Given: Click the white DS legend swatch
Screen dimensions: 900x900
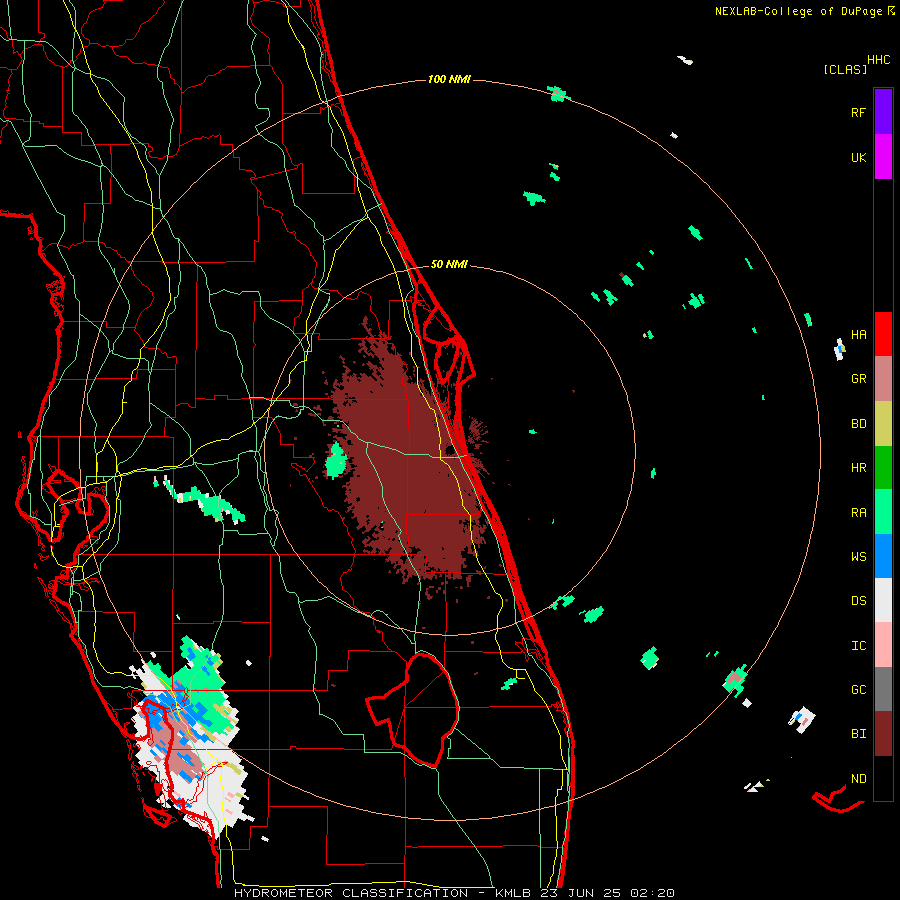Looking at the screenshot, I should coord(883,600).
